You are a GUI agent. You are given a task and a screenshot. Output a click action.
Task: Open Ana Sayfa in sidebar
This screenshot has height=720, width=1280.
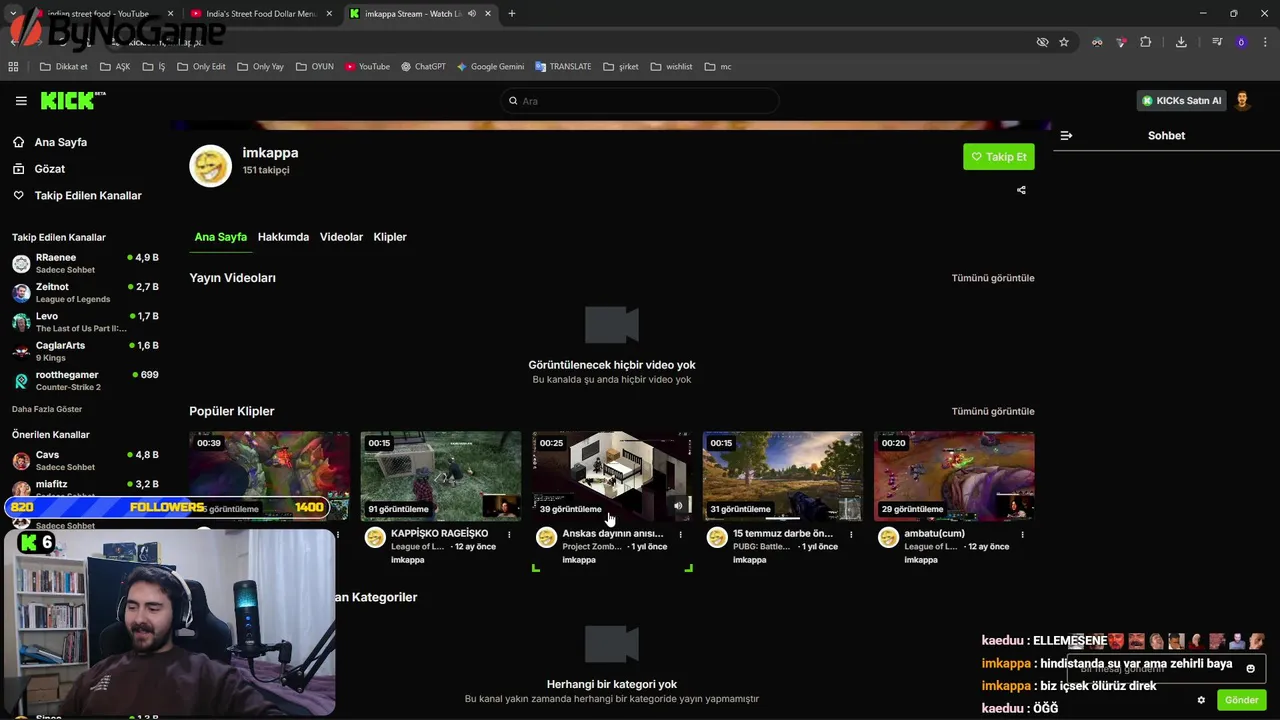pyautogui.click(x=61, y=142)
